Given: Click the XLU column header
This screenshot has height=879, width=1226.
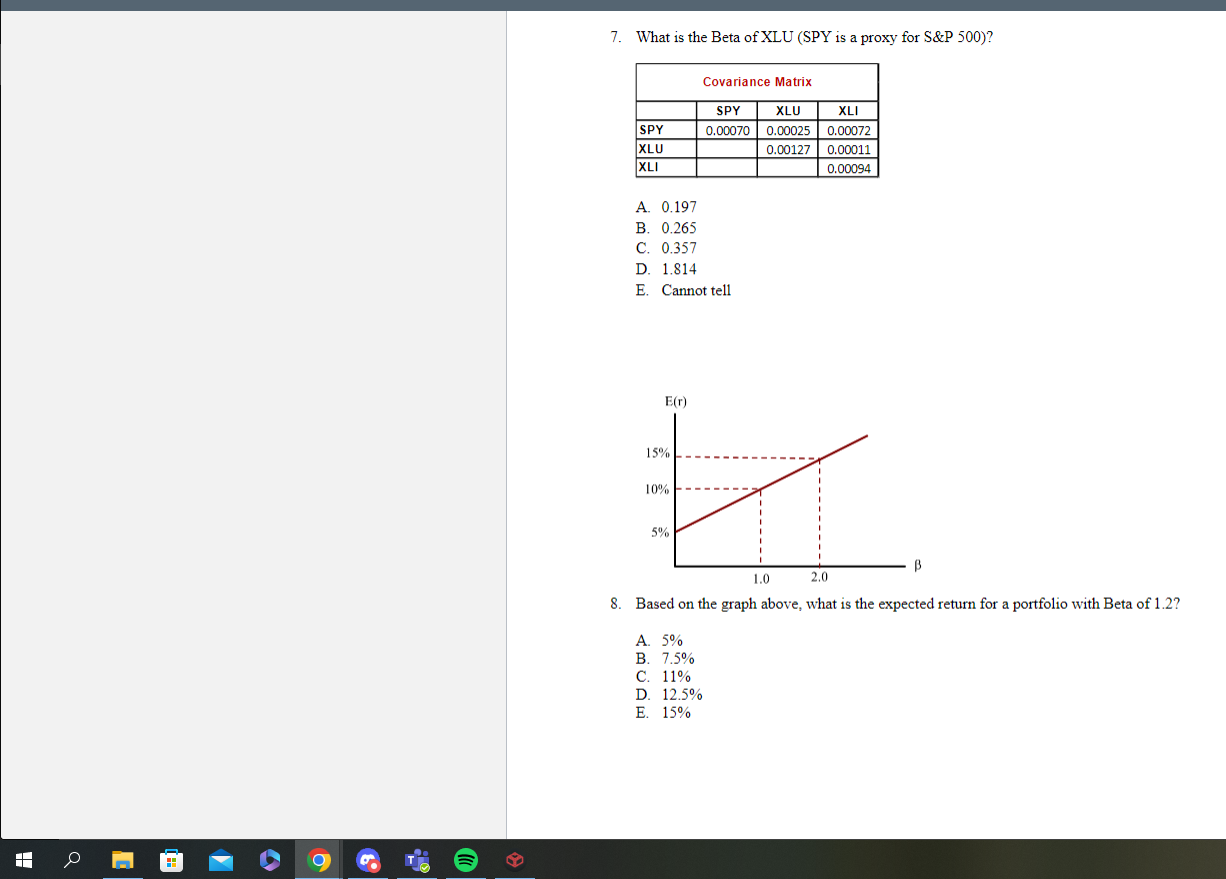Looking at the screenshot, I should (788, 111).
